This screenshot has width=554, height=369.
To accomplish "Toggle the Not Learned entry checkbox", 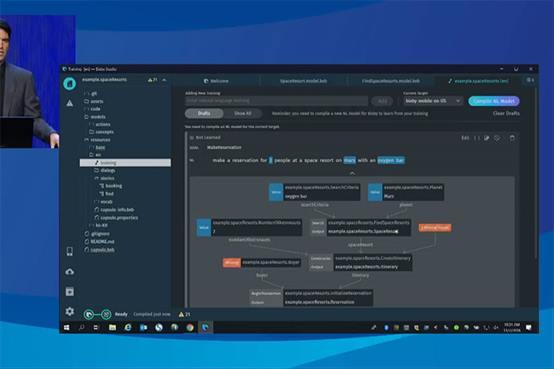I will [x=192, y=137].
